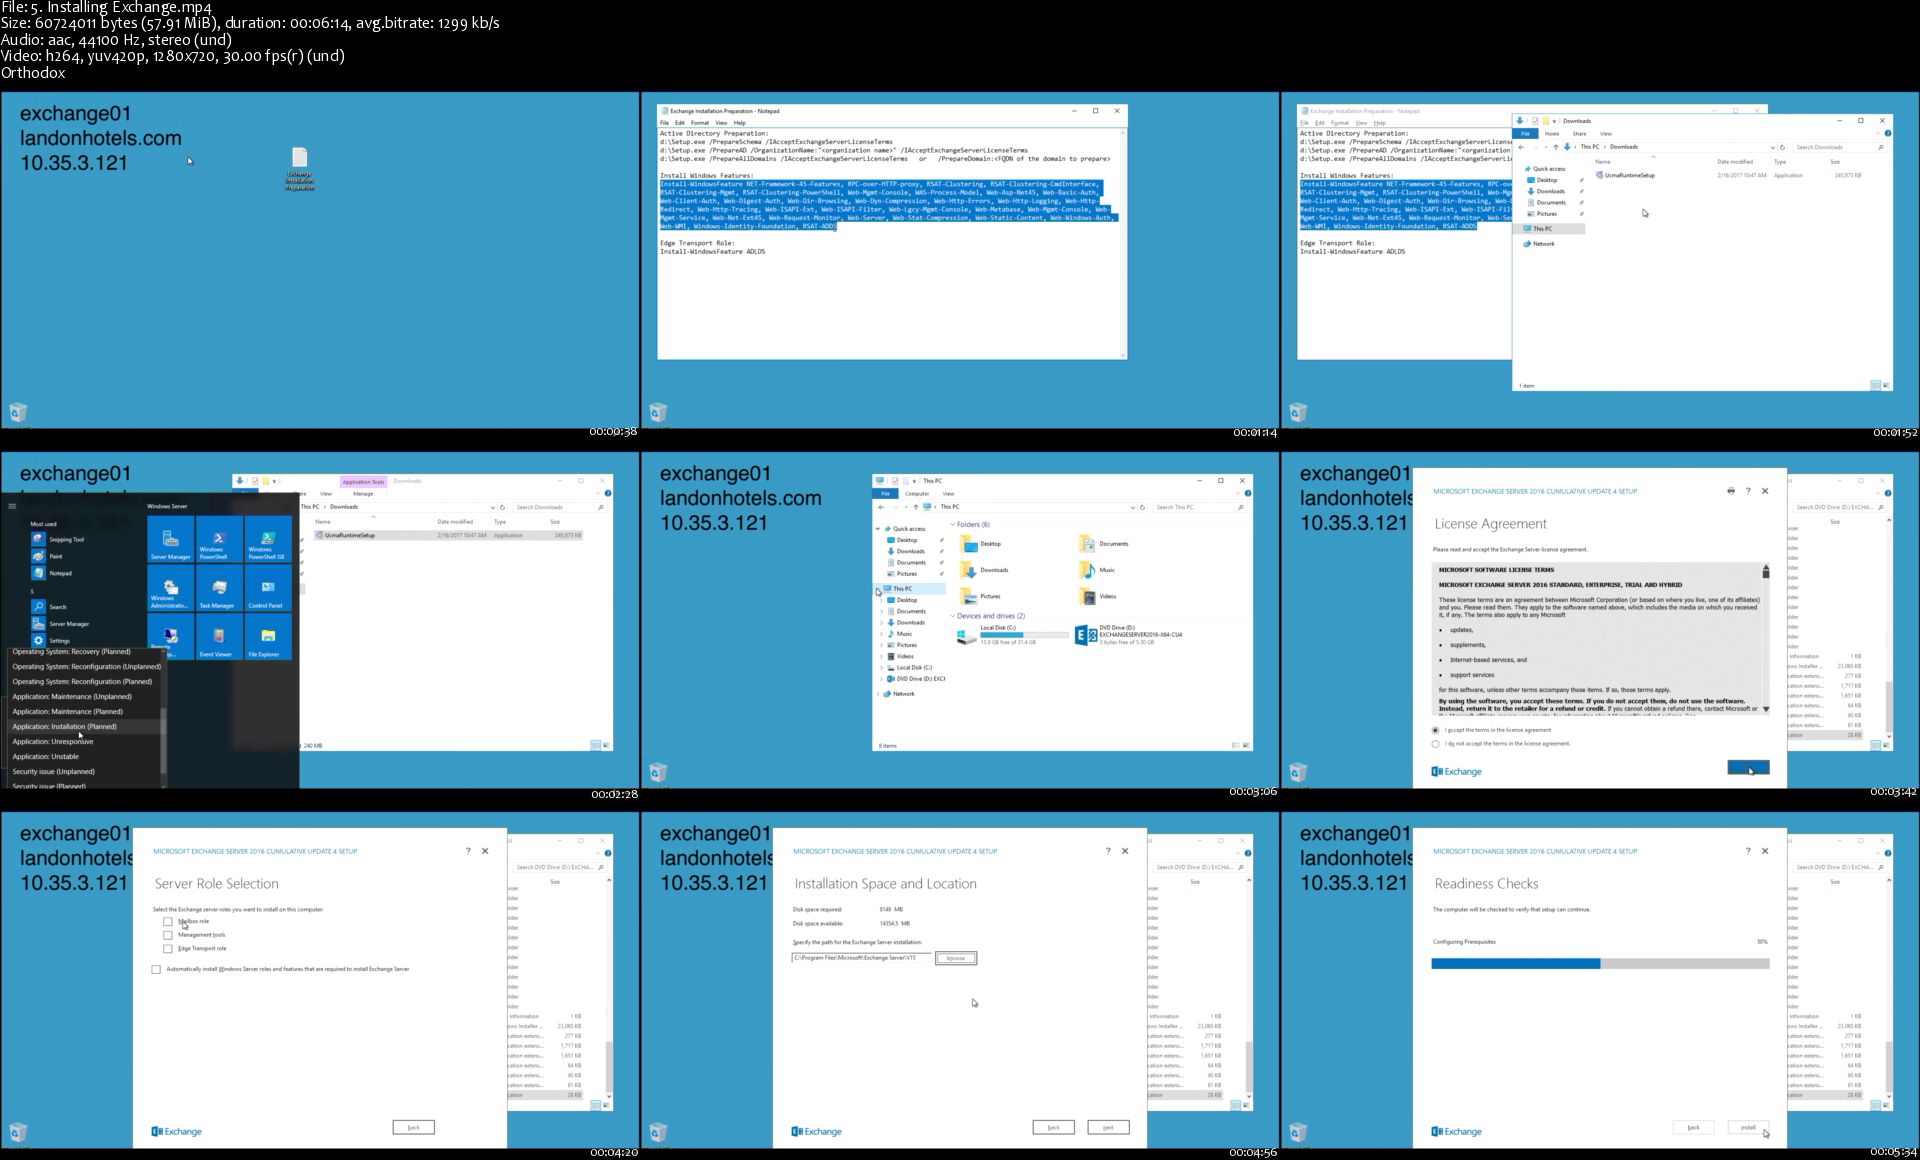Open the Documents folder in This PC Folders
Image resolution: width=1920 pixels, height=1160 pixels.
tap(1104, 544)
